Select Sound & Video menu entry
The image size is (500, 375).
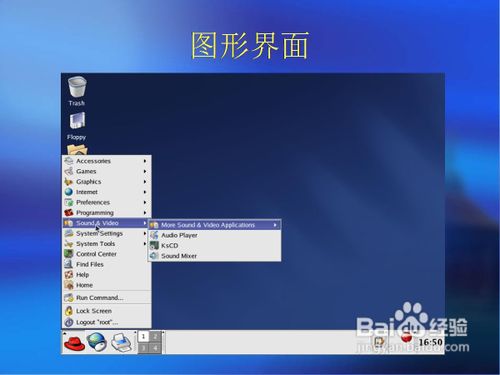106,223
